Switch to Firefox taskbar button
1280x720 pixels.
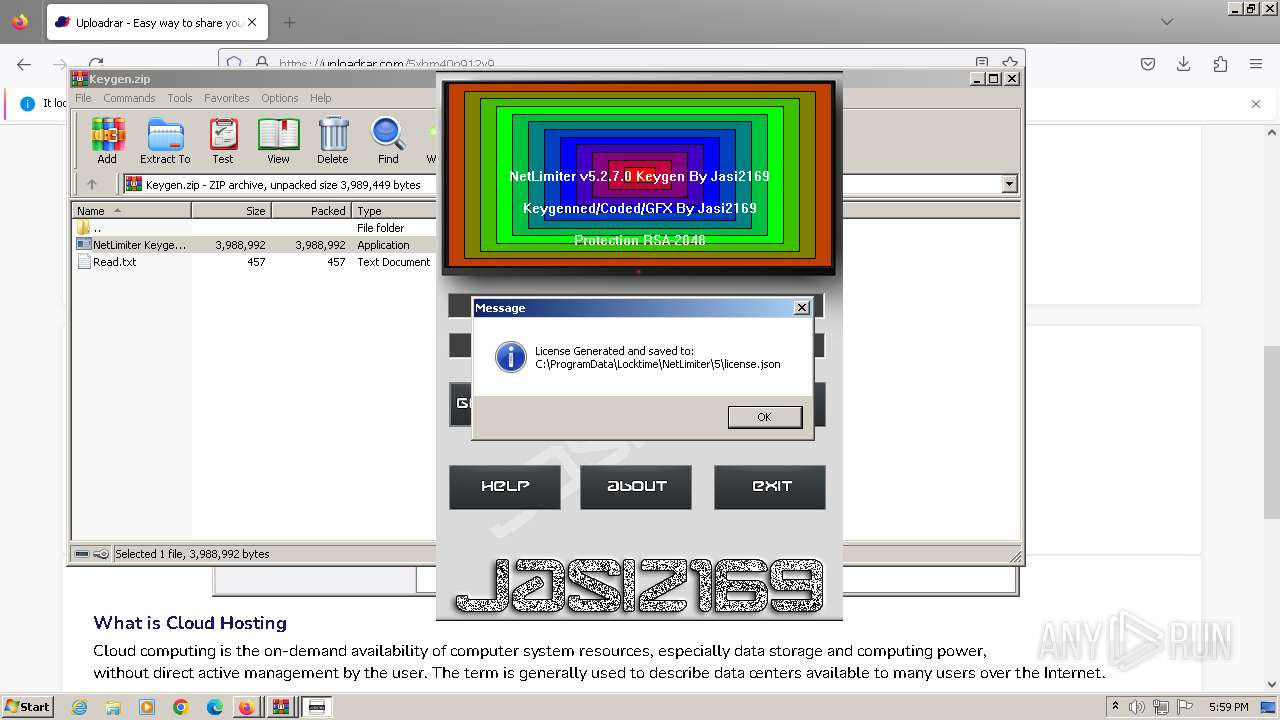(x=246, y=707)
